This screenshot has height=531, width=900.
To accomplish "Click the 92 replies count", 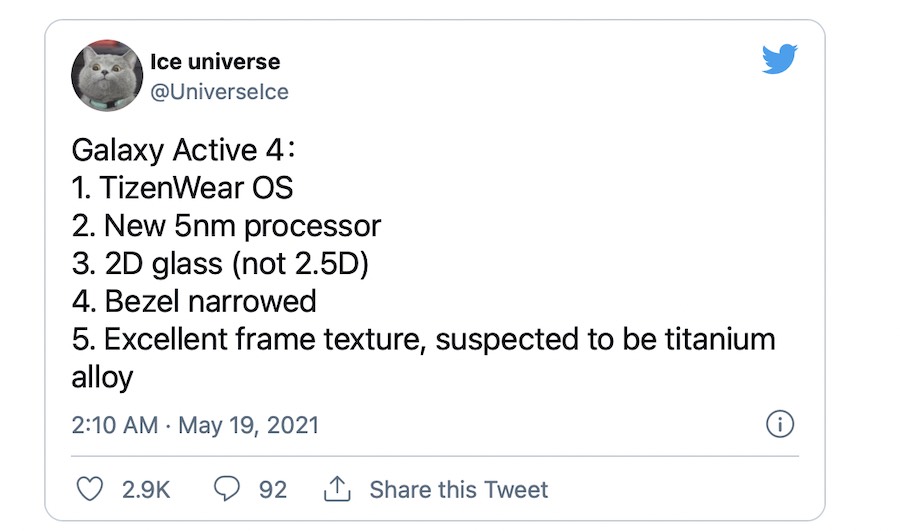I will click(273, 489).
